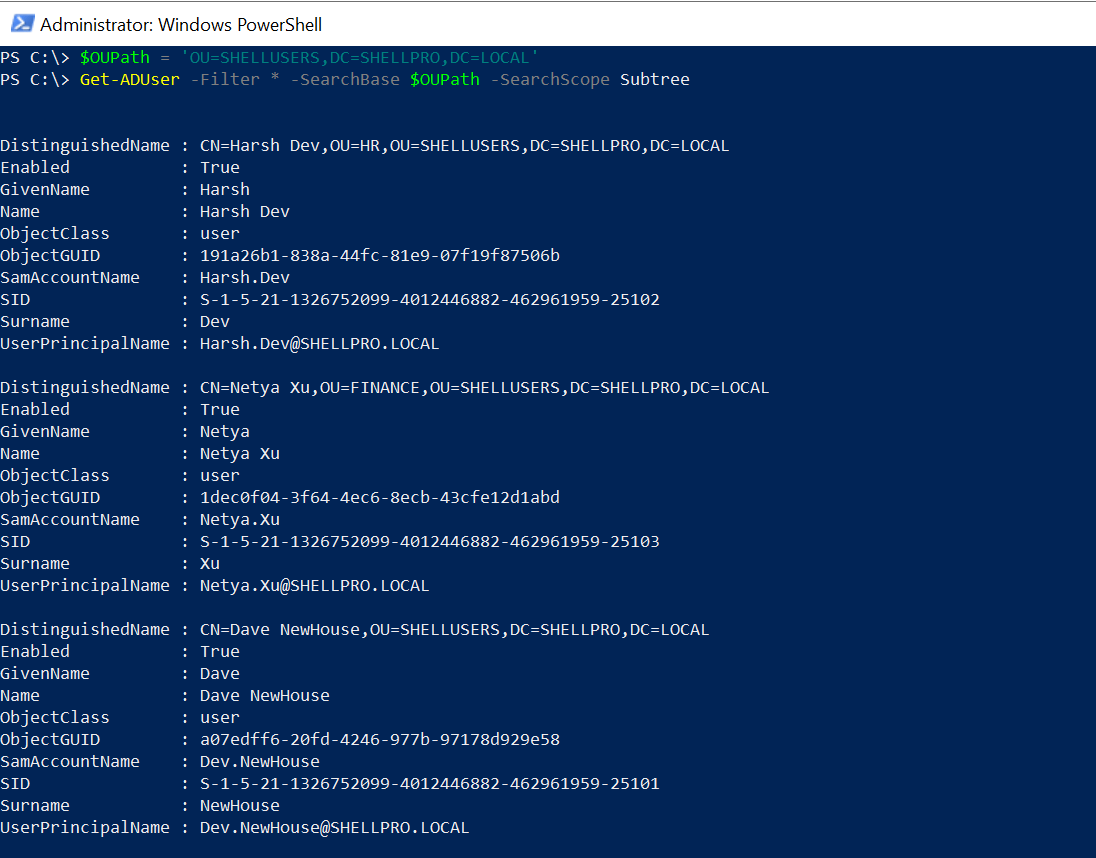Select the SamAccountName Dev.NewHouse
The height and width of the screenshot is (858, 1096).
[260, 761]
